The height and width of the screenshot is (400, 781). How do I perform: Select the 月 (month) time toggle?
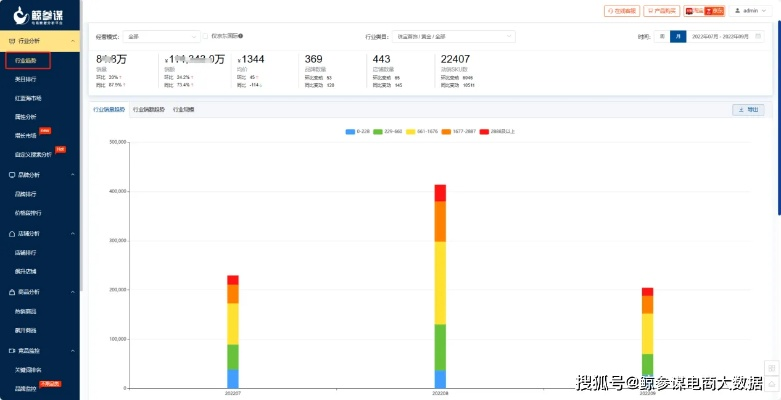point(678,36)
